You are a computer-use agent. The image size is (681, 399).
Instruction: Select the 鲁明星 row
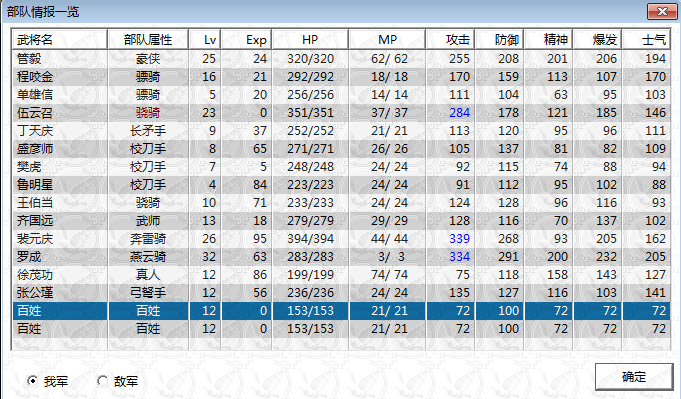pyautogui.click(x=341, y=185)
